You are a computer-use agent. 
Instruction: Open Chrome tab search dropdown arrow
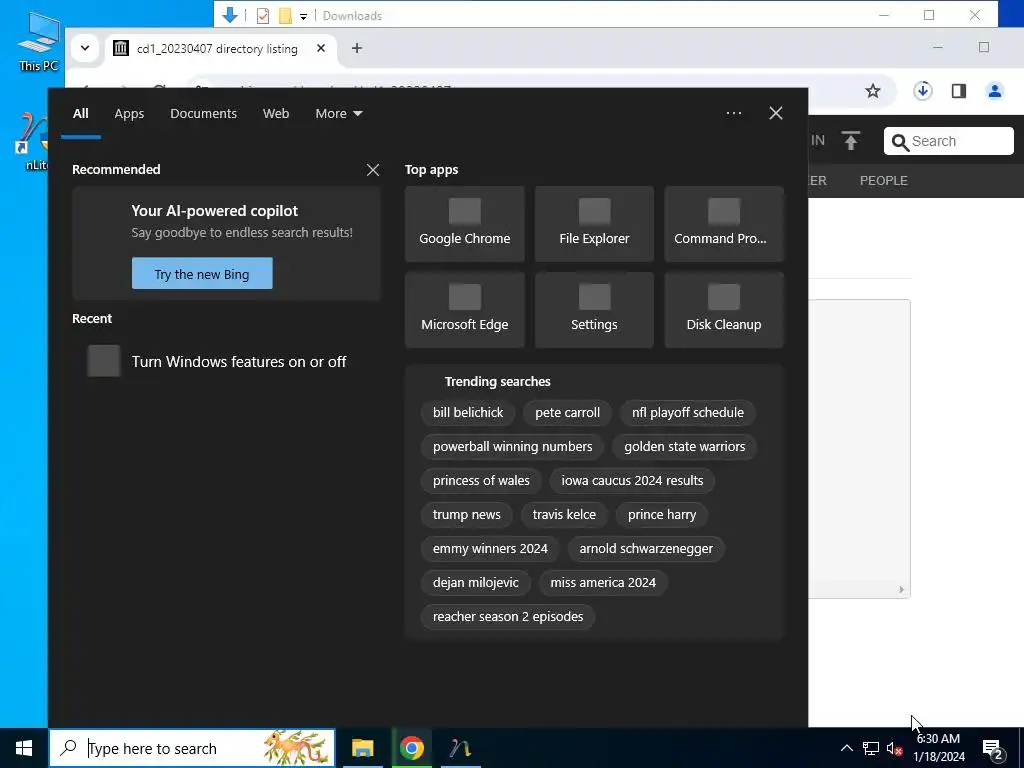click(x=85, y=48)
